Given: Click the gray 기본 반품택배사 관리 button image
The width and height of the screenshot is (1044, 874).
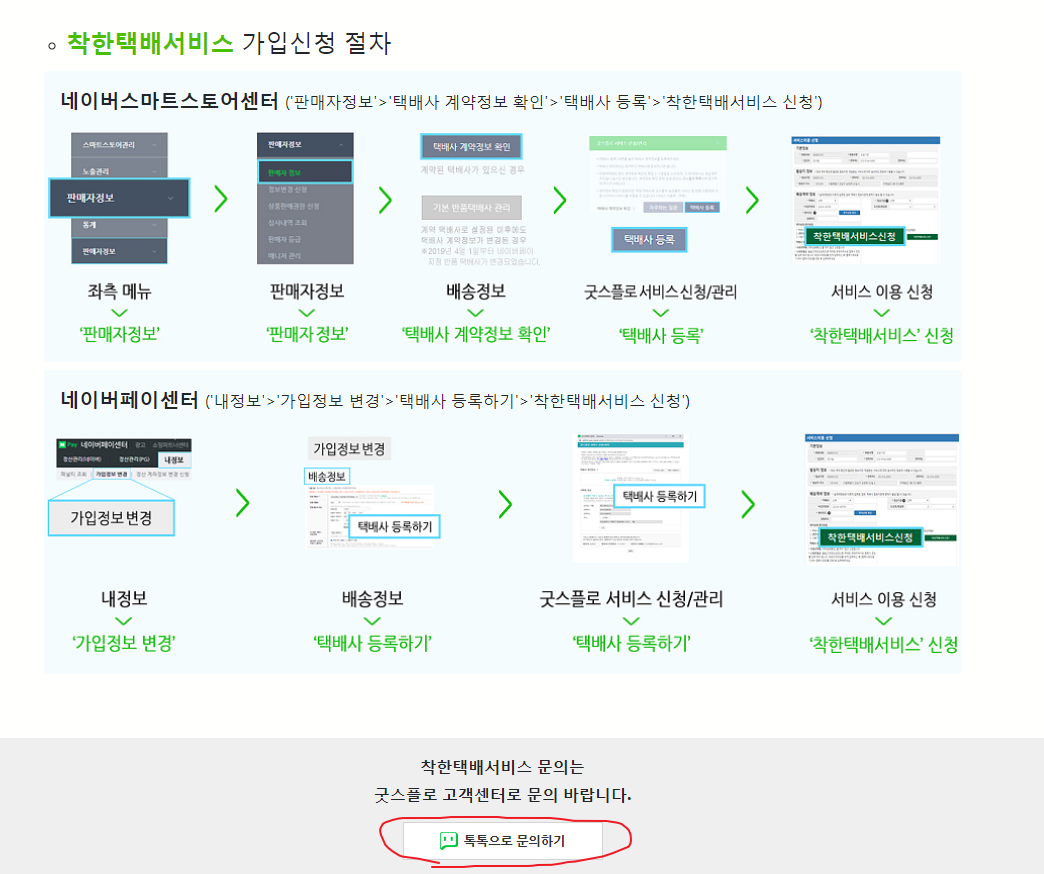Looking at the screenshot, I should point(471,208).
